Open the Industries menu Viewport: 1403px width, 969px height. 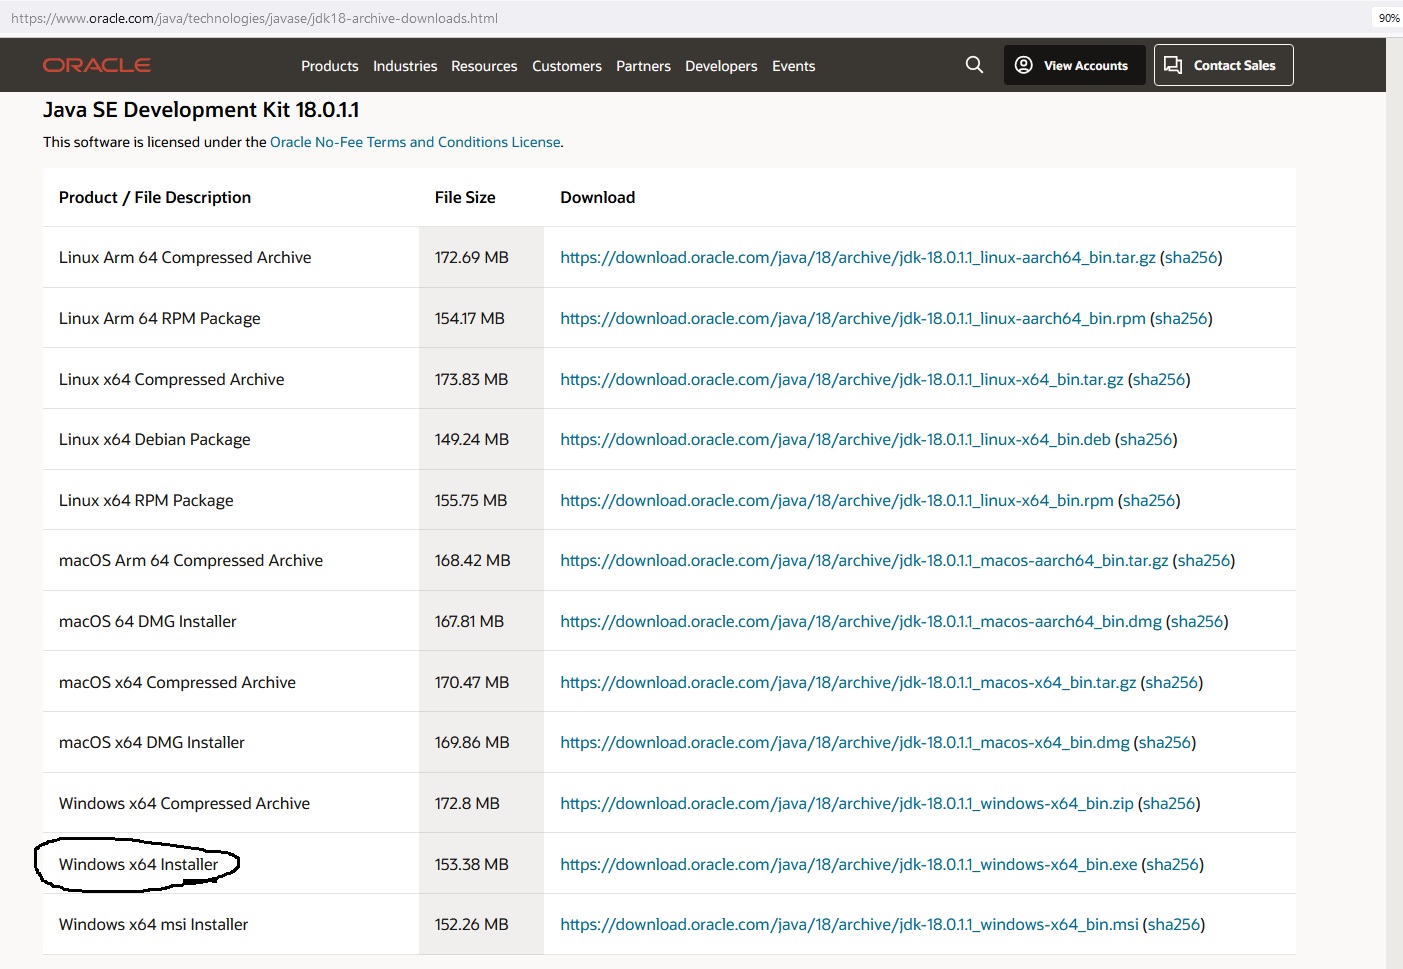coord(405,66)
